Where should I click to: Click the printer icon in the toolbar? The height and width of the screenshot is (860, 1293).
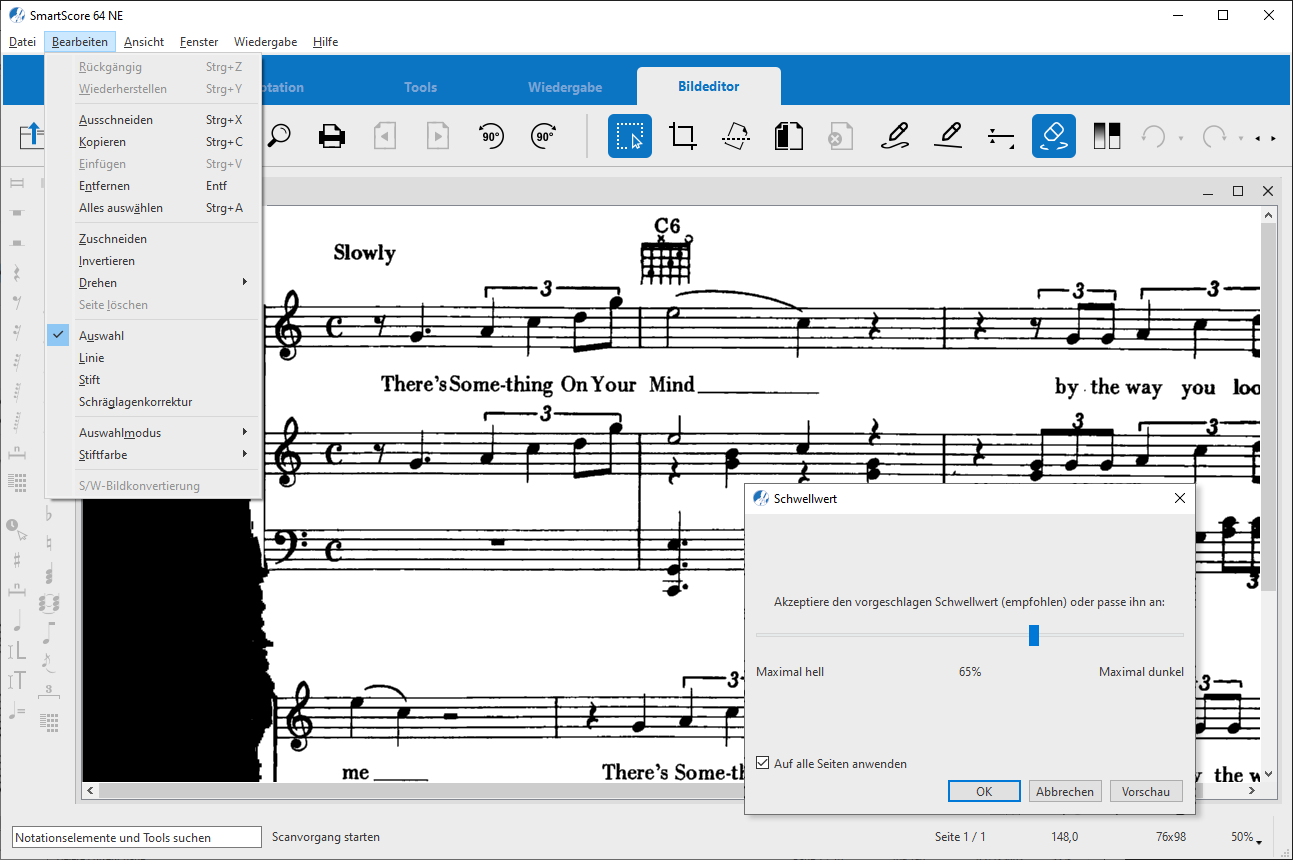click(x=332, y=136)
